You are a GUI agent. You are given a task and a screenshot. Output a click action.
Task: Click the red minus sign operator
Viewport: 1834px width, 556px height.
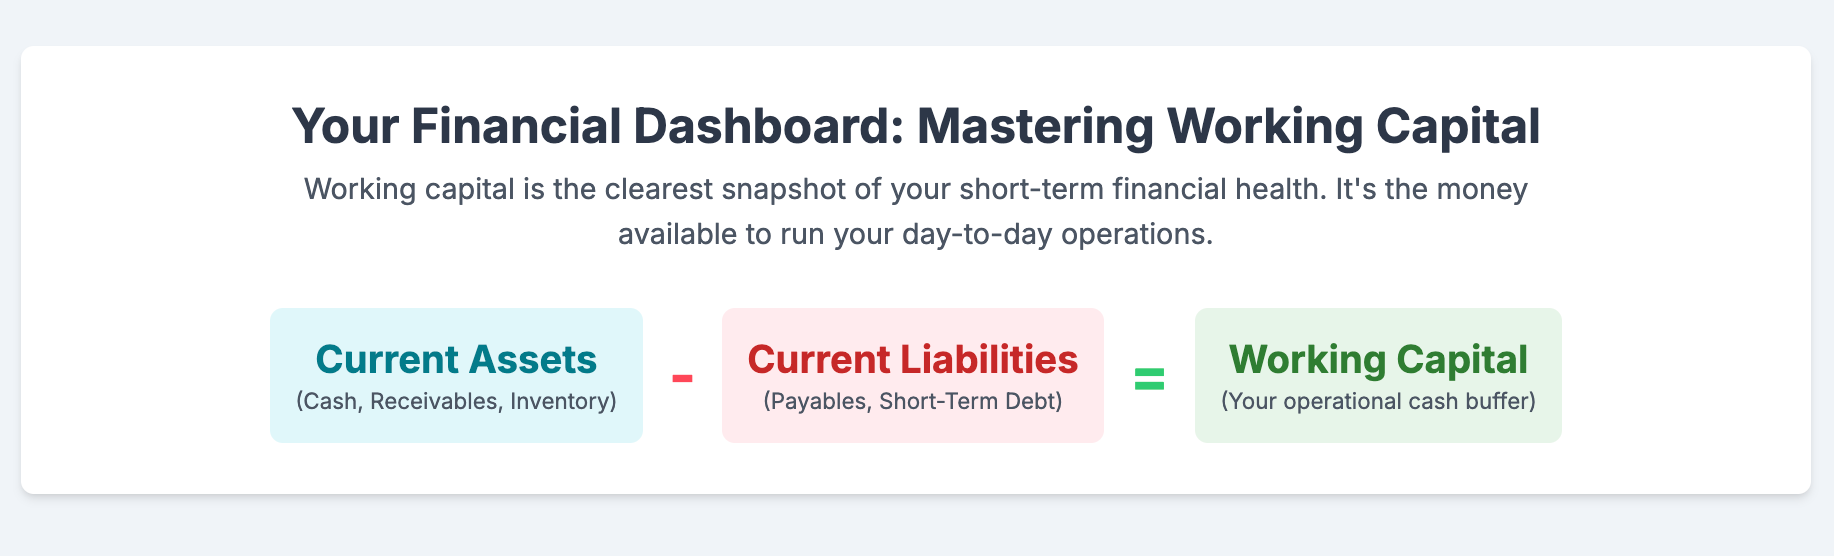[682, 378]
